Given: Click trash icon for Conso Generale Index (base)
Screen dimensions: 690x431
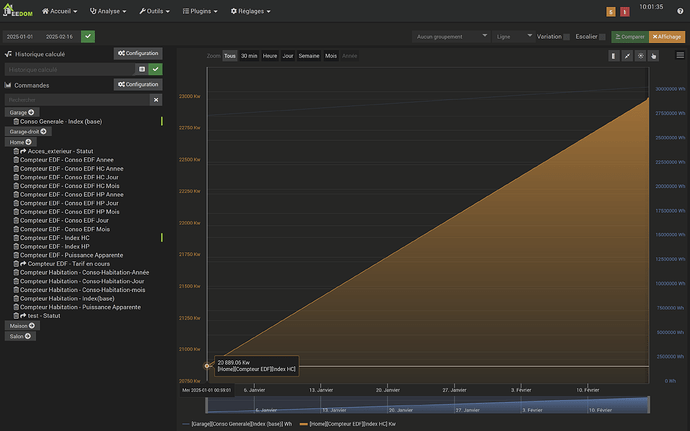Looking at the screenshot, I should coord(16,122).
